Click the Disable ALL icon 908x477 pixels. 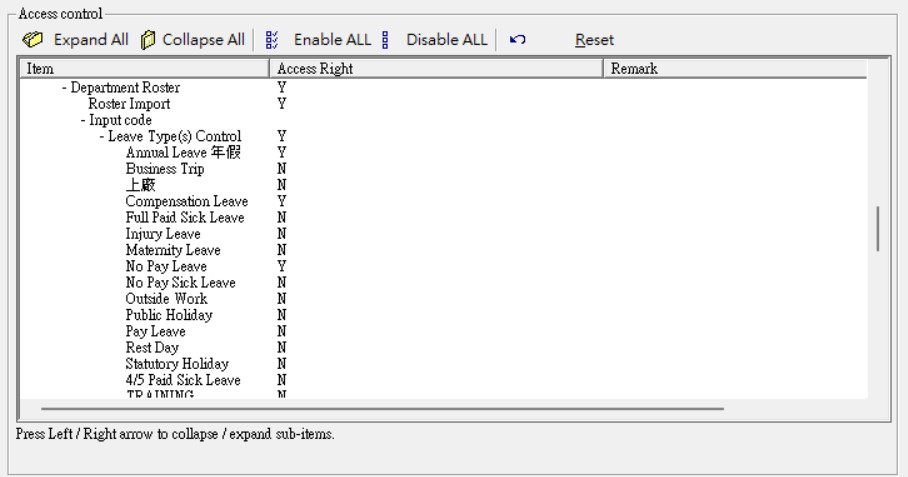pos(386,40)
